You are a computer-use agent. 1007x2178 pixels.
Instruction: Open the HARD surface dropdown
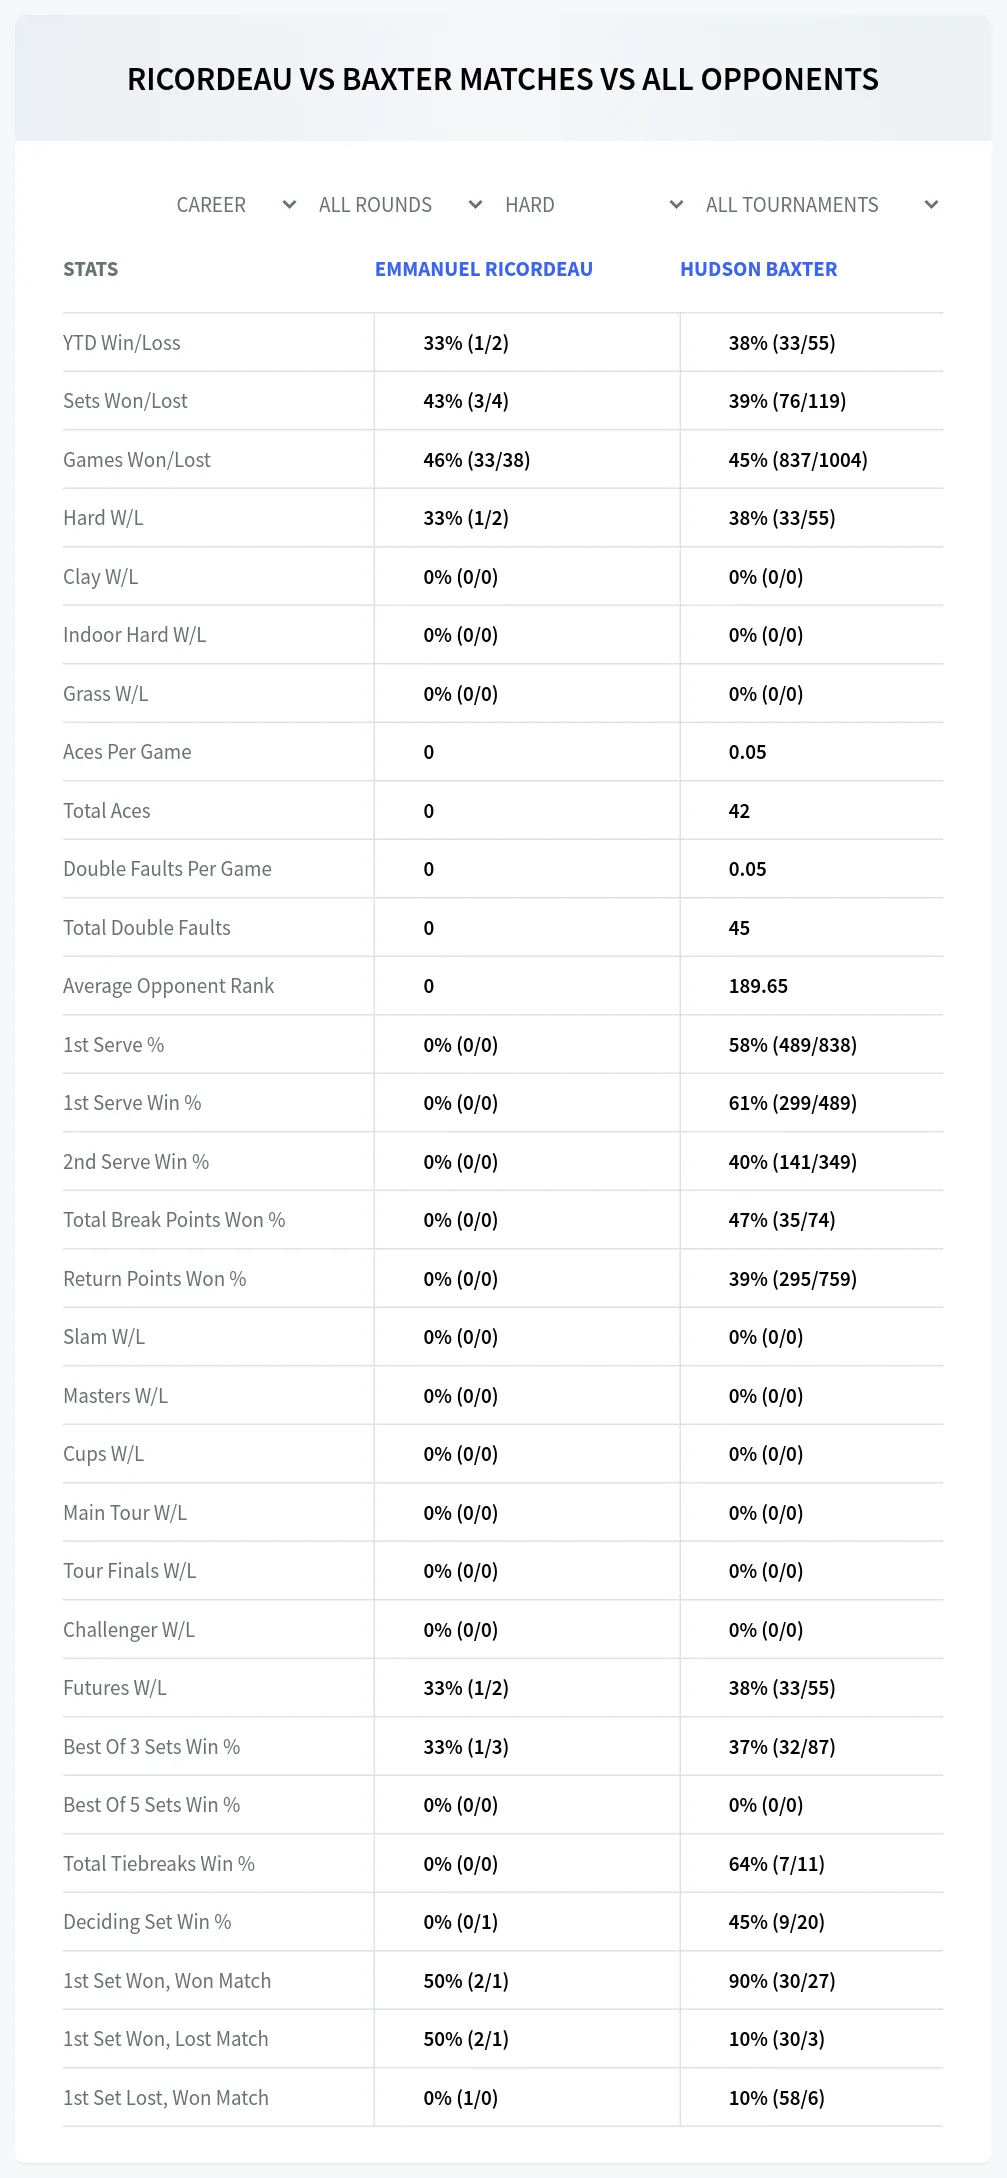(x=594, y=205)
